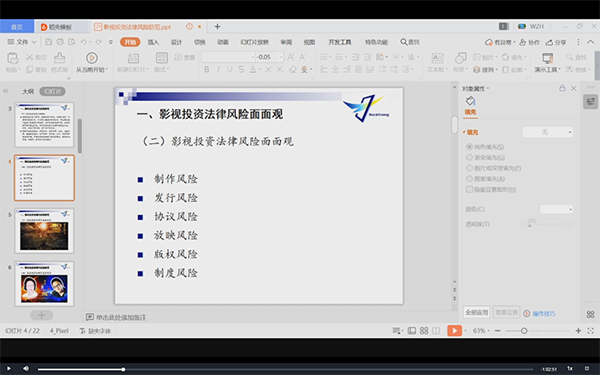Click the undo arrow icon

coord(84,42)
